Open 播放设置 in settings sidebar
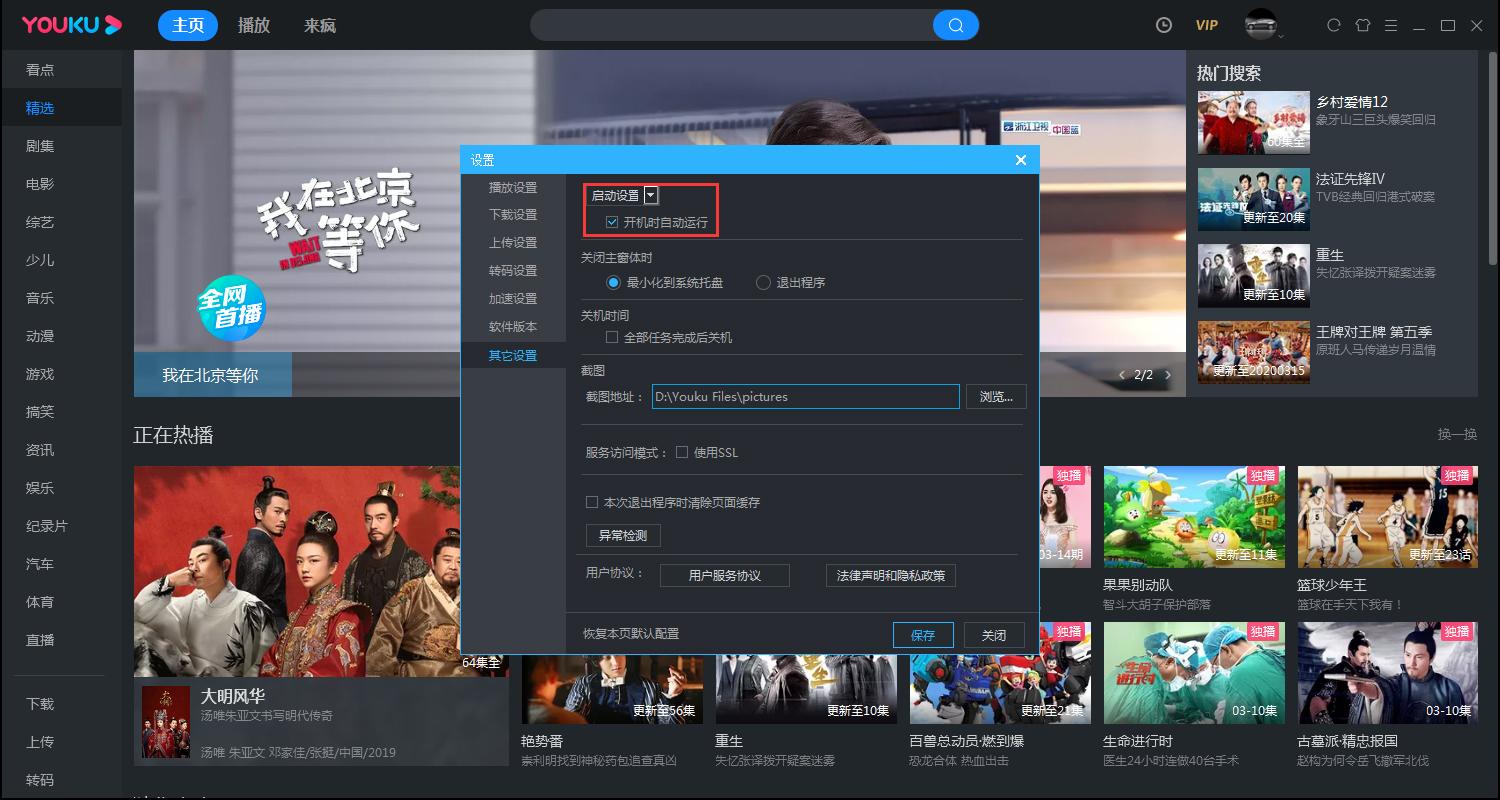The width and height of the screenshot is (1500, 800). pyautogui.click(x=513, y=187)
